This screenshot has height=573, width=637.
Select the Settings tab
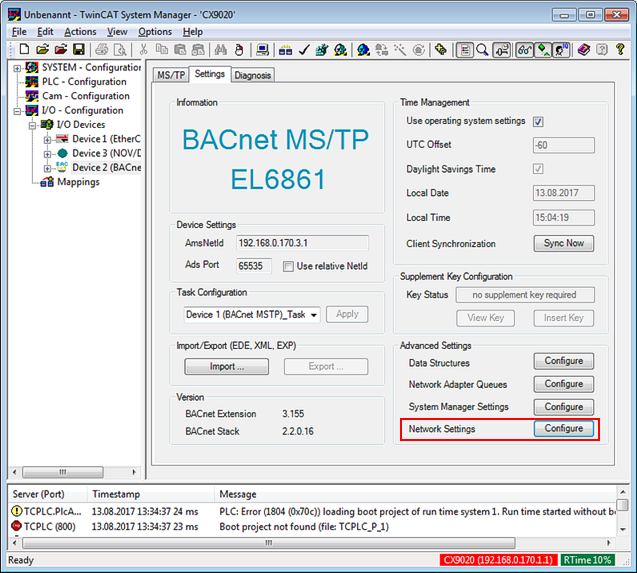click(x=210, y=74)
